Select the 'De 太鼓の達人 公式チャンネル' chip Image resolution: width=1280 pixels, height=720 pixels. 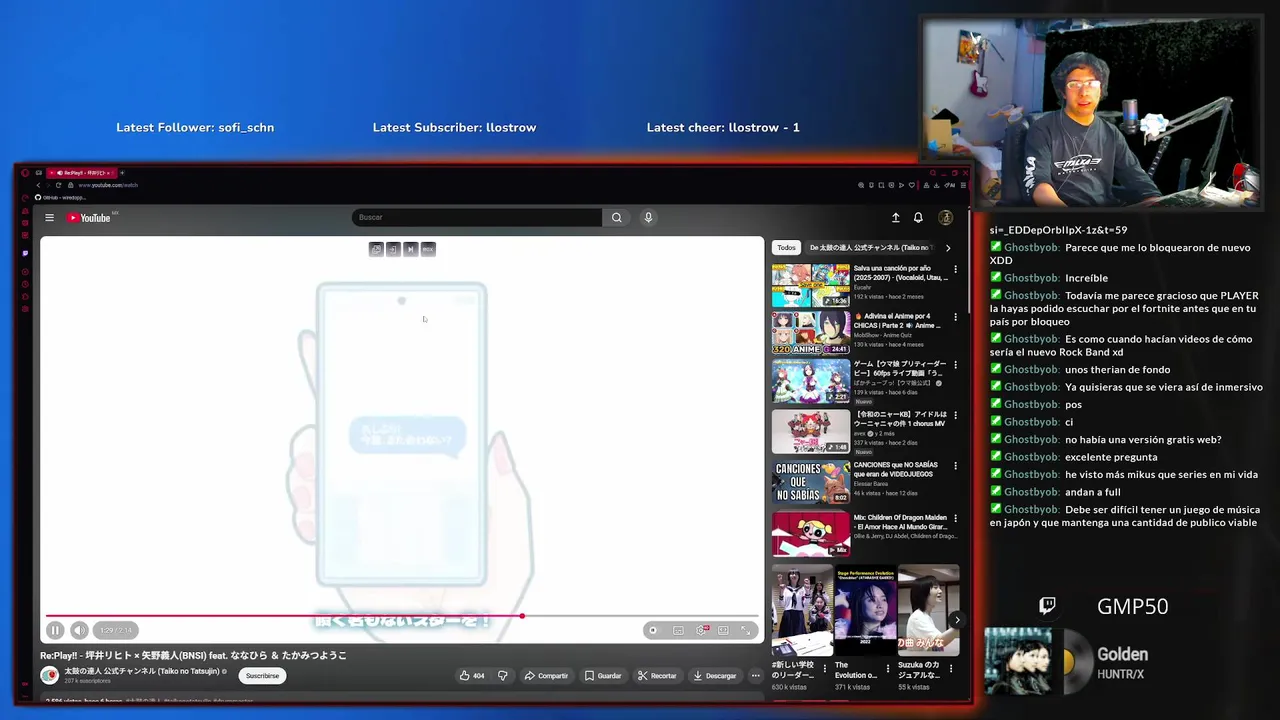pyautogui.click(x=869, y=248)
